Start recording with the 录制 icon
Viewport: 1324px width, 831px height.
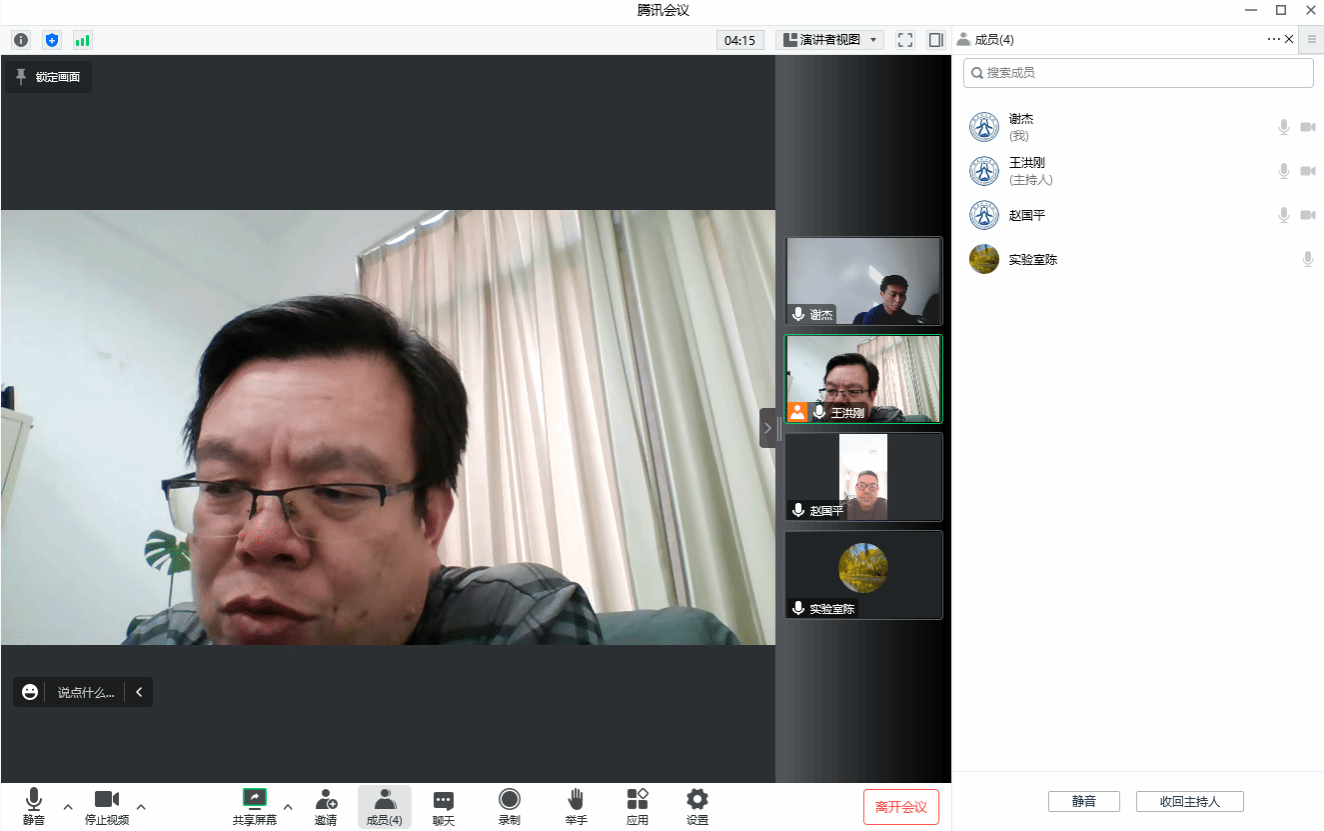click(509, 806)
